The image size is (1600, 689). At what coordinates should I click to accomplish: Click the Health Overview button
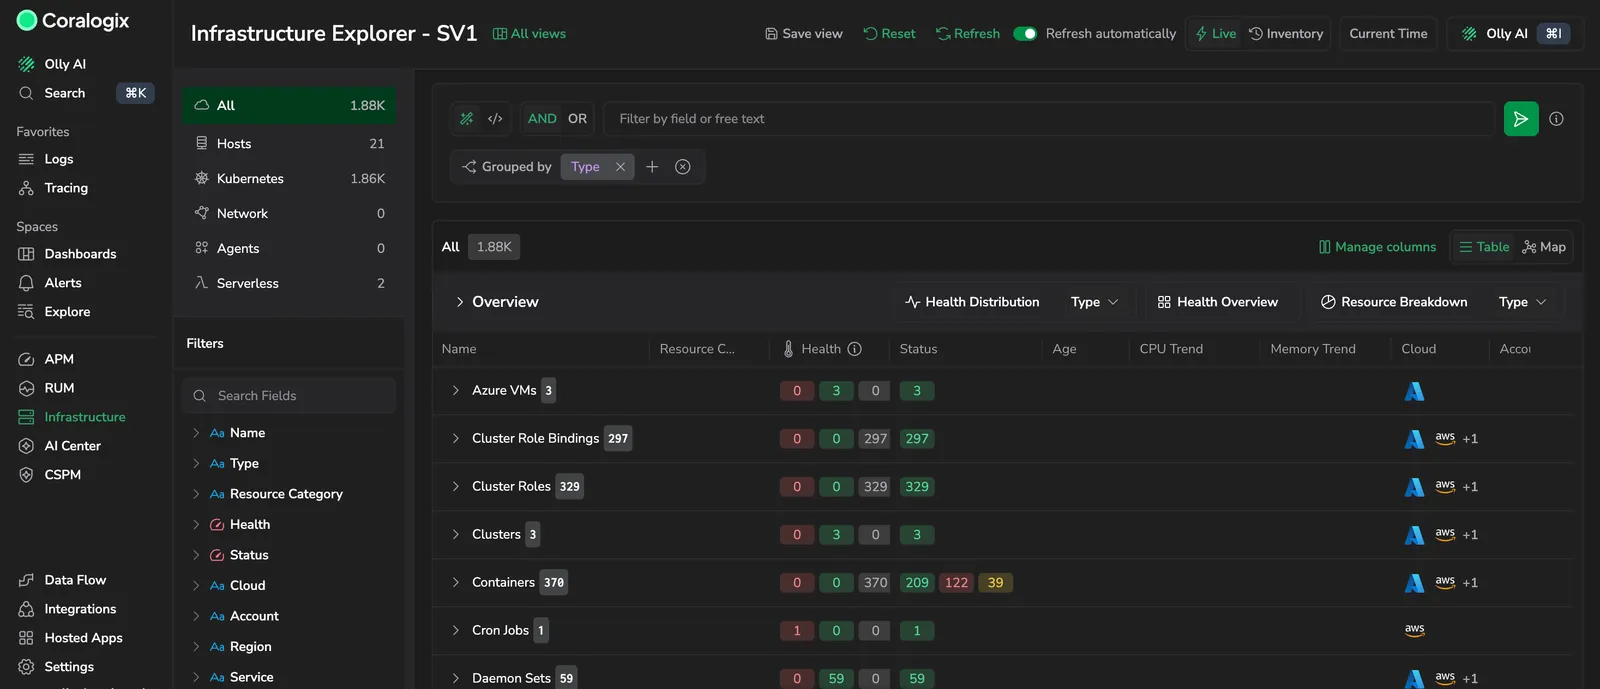point(1217,302)
